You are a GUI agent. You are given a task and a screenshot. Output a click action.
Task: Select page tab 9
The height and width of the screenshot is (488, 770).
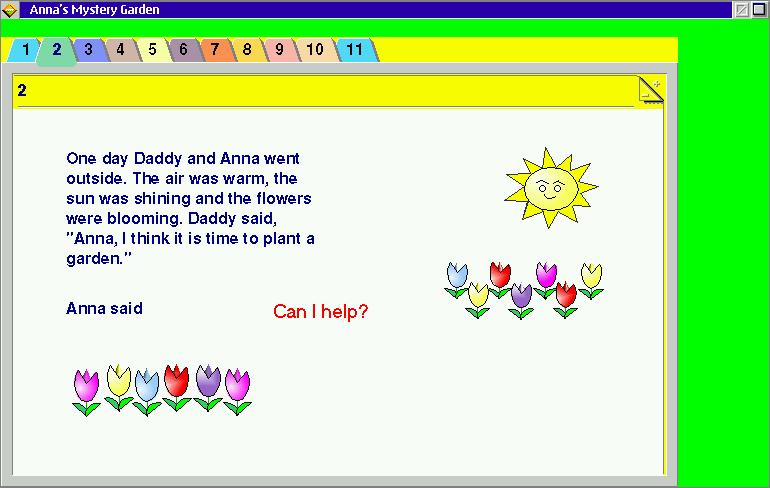click(279, 50)
